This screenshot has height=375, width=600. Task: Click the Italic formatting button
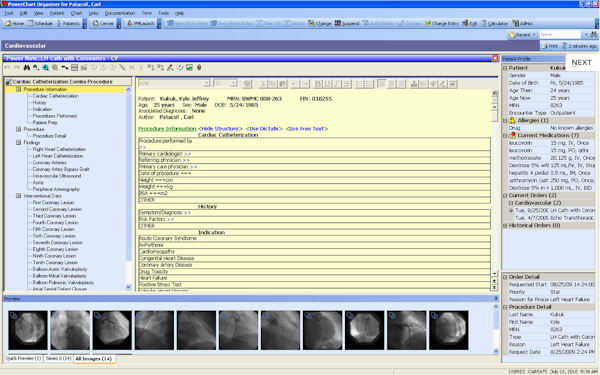point(337,84)
